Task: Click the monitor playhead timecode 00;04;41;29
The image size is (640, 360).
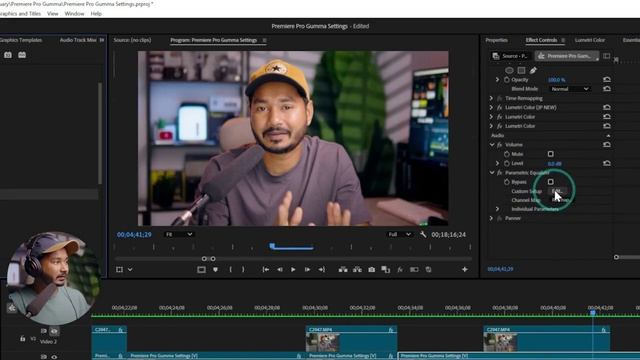Action: (x=134, y=234)
